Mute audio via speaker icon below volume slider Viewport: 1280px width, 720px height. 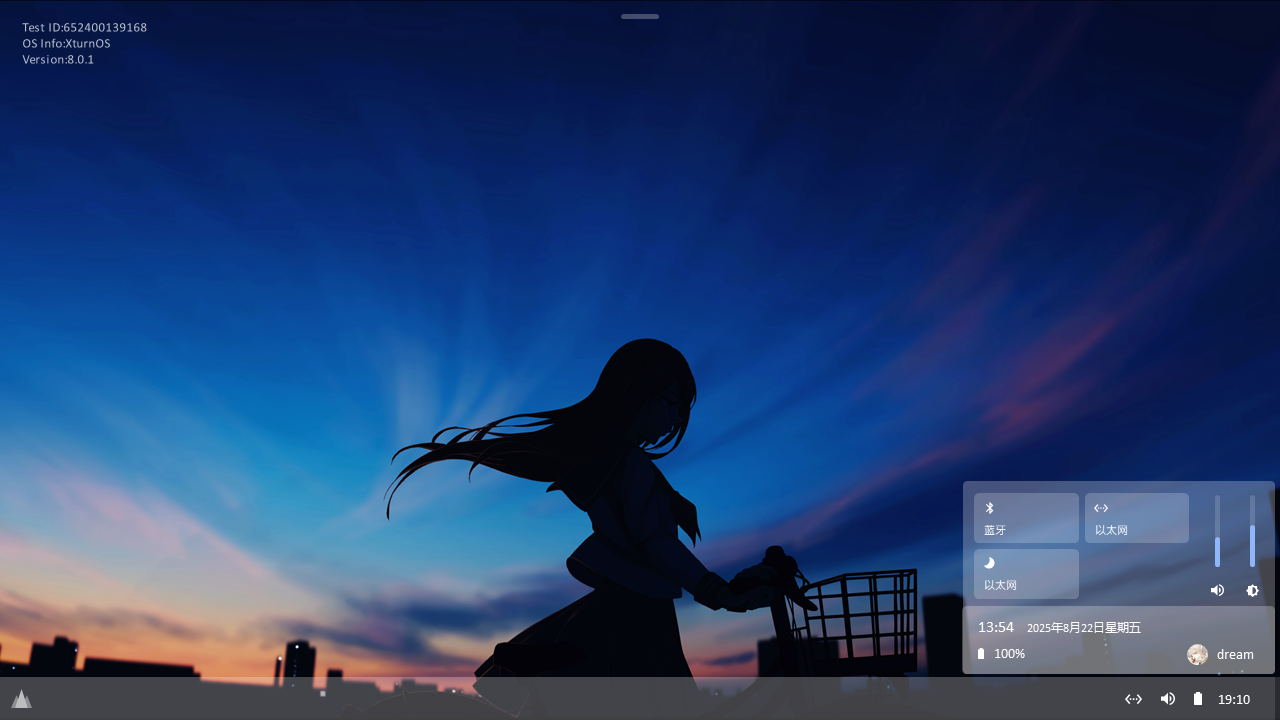point(1217,590)
